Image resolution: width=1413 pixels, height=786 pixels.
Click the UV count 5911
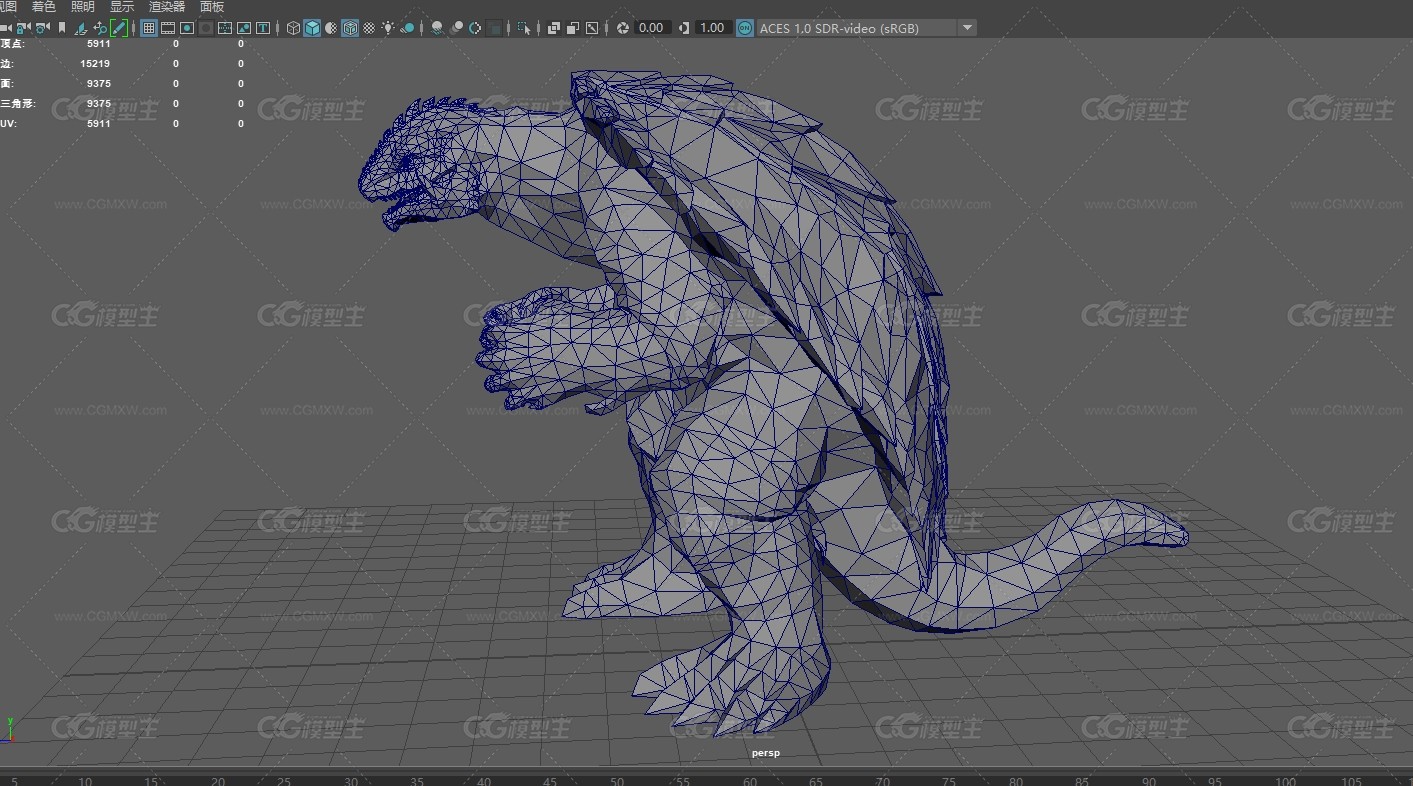pyautogui.click(x=99, y=124)
